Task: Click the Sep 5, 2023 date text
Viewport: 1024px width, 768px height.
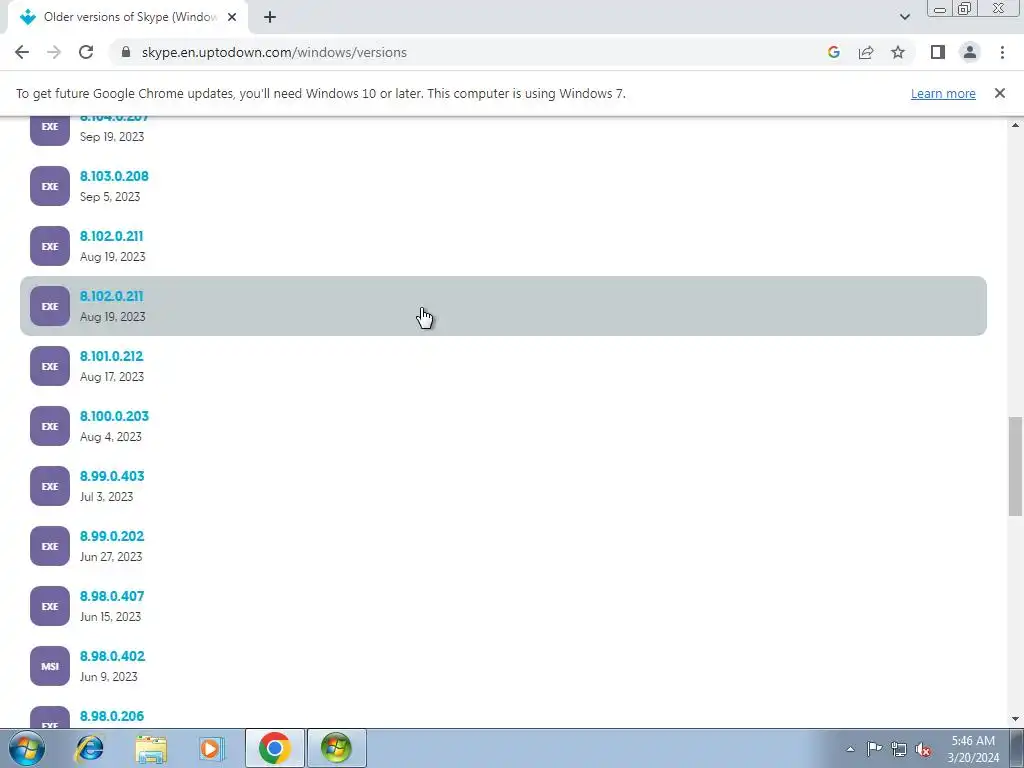Action: coord(110,197)
